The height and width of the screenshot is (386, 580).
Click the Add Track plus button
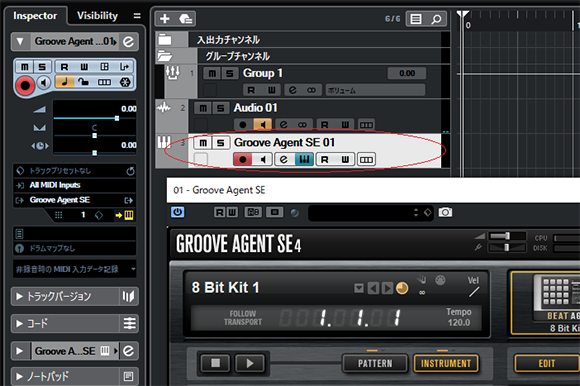click(165, 18)
